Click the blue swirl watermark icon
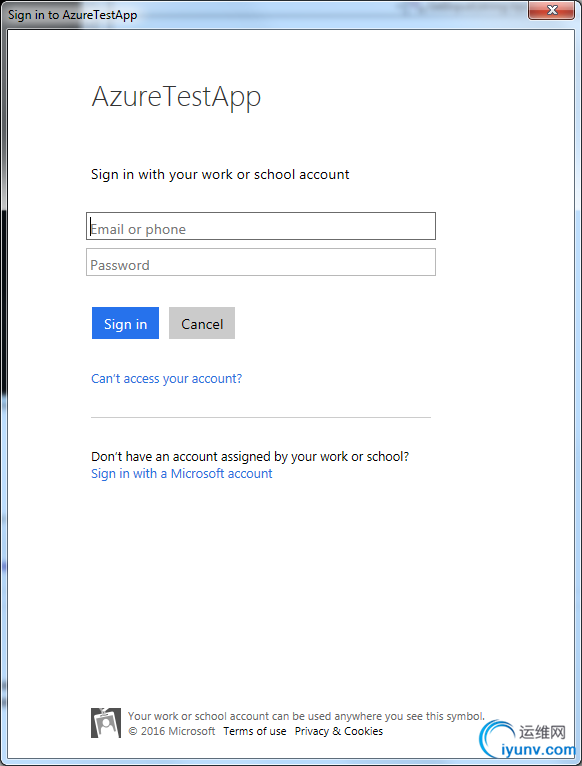The width and height of the screenshot is (582, 766). [497, 739]
